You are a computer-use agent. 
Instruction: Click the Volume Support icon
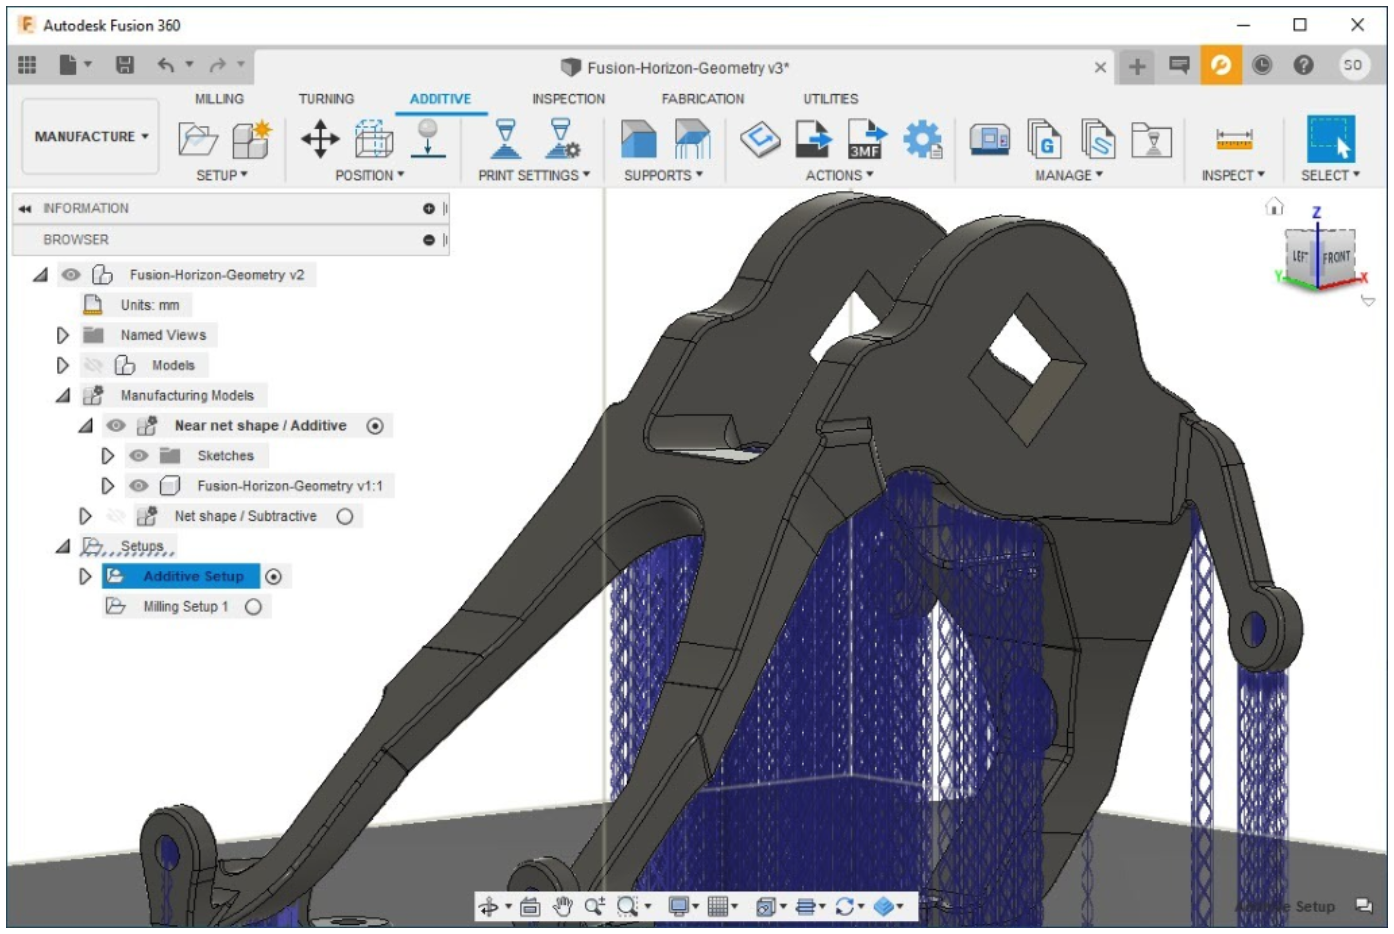pyautogui.click(x=639, y=139)
